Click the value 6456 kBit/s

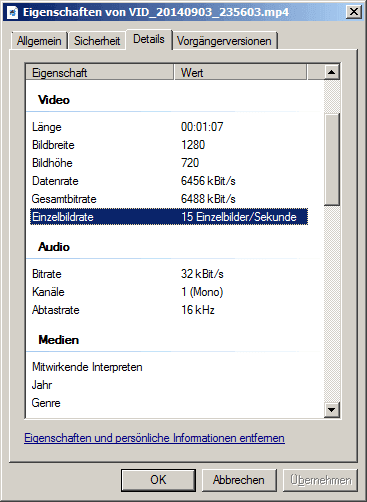click(208, 181)
